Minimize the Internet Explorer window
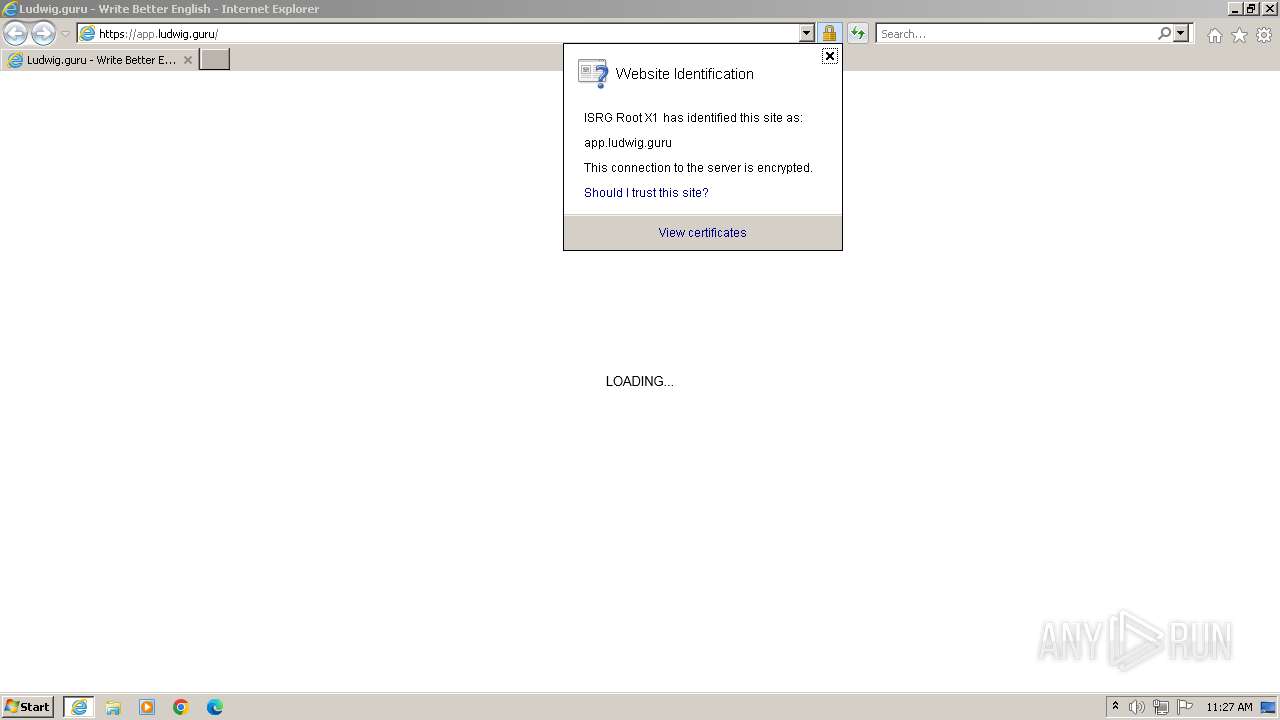Viewport: 1280px width, 720px height. 1235,9
